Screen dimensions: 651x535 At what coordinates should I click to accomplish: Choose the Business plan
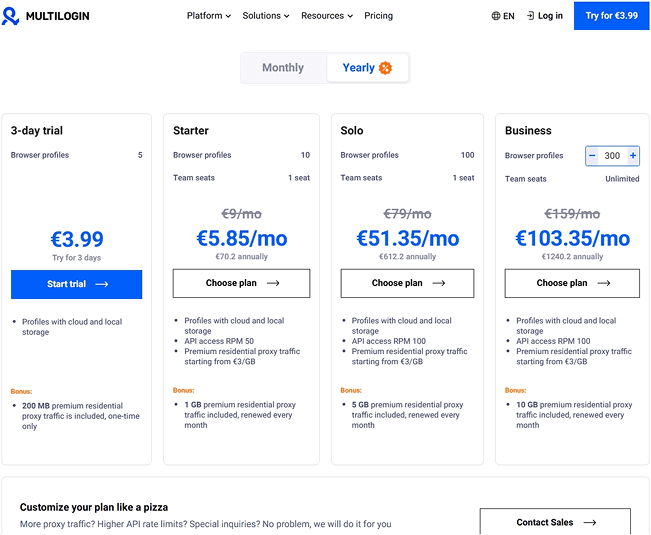[x=572, y=283]
